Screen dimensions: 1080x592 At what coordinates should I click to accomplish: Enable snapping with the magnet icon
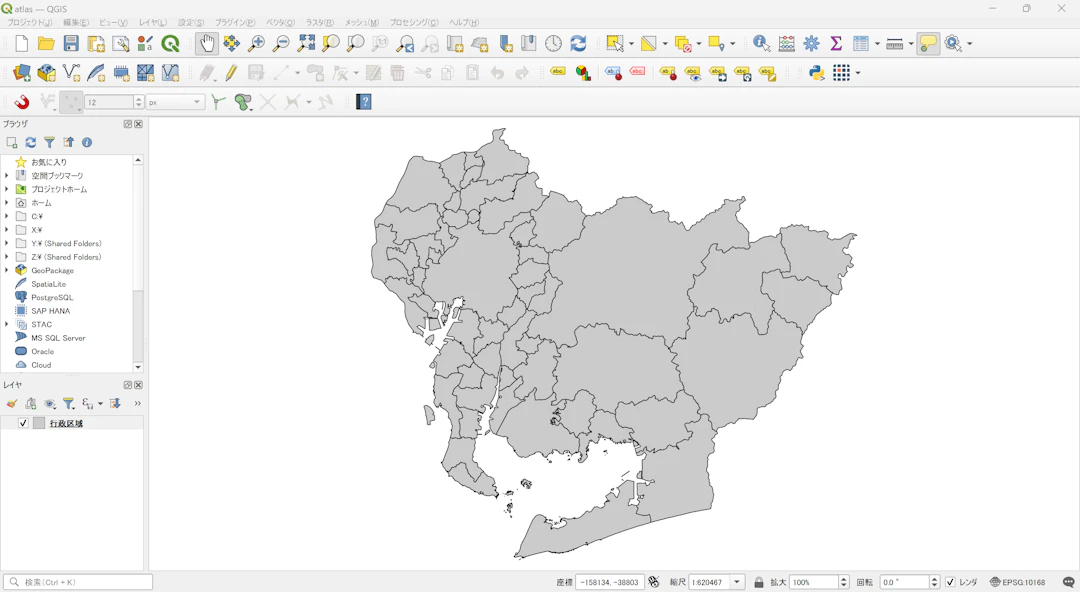point(21,102)
